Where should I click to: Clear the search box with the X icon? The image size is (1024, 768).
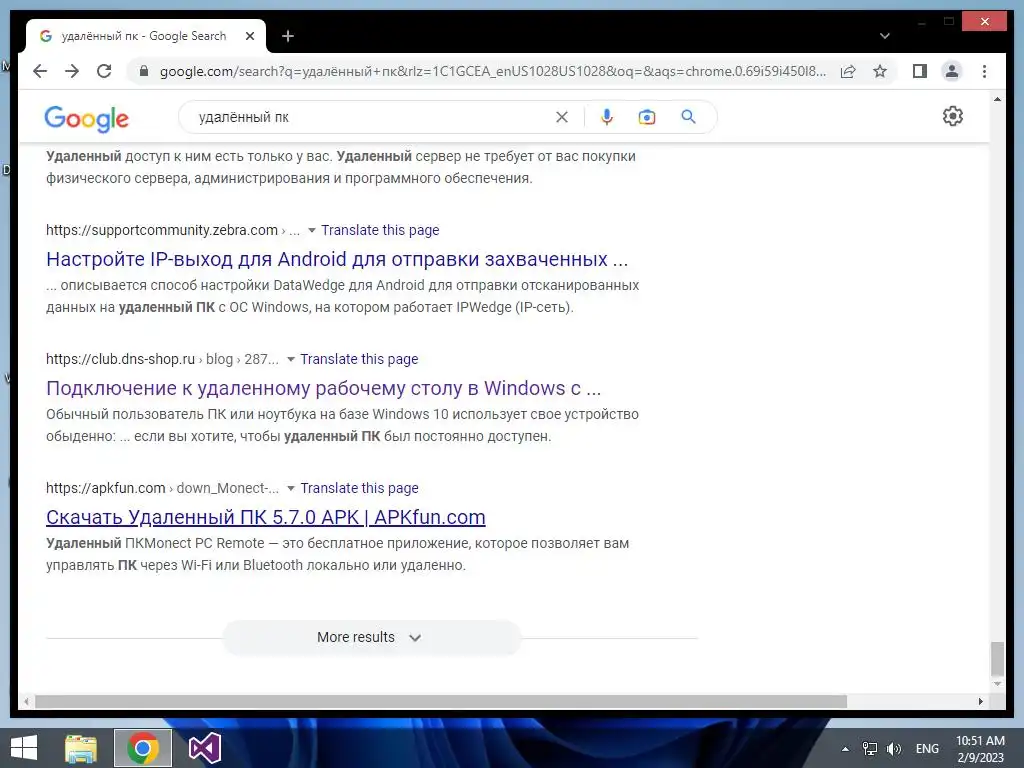pos(562,117)
